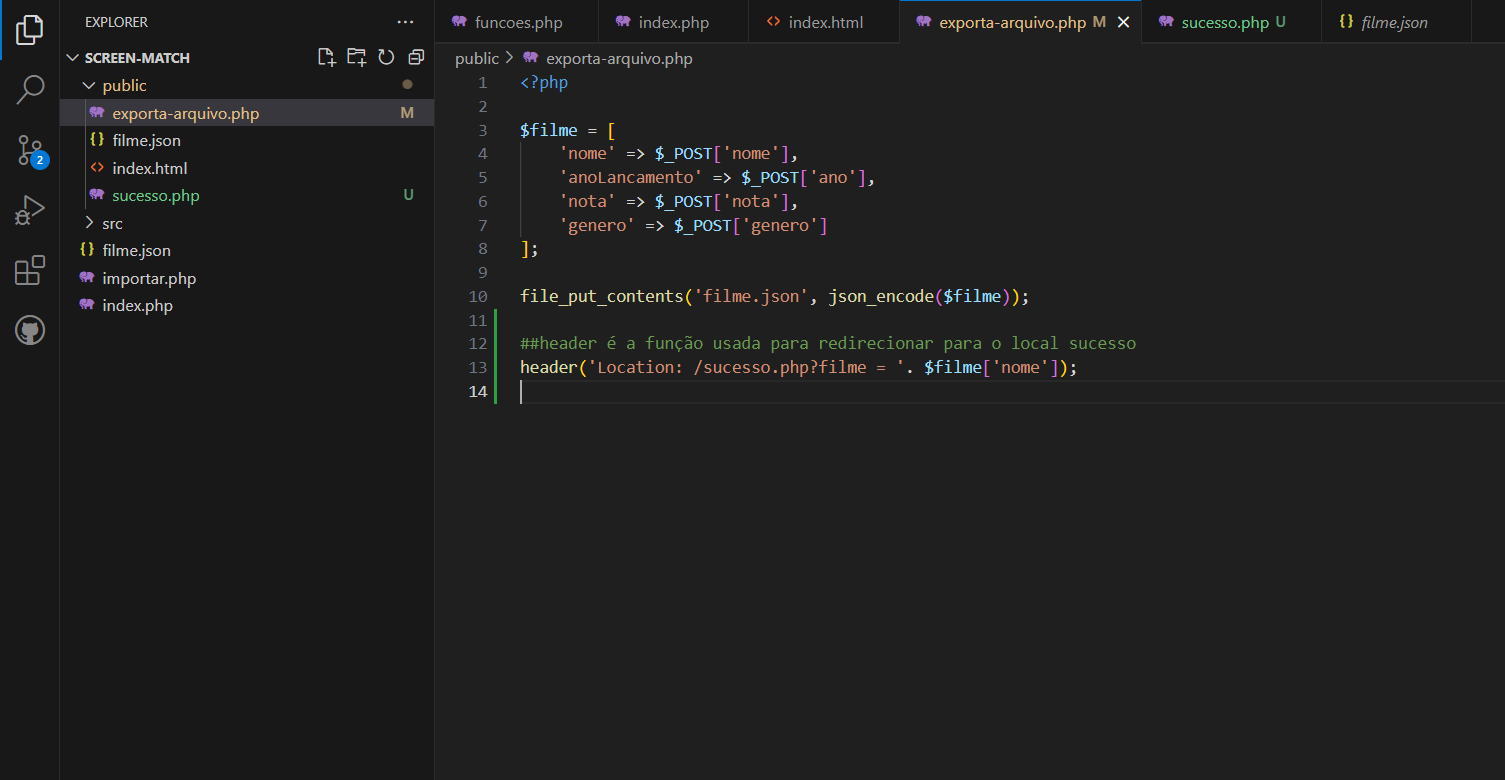Click the PHP file icon on funcoes.php tab
Image resolution: width=1505 pixels, height=780 pixels.
tap(459, 22)
